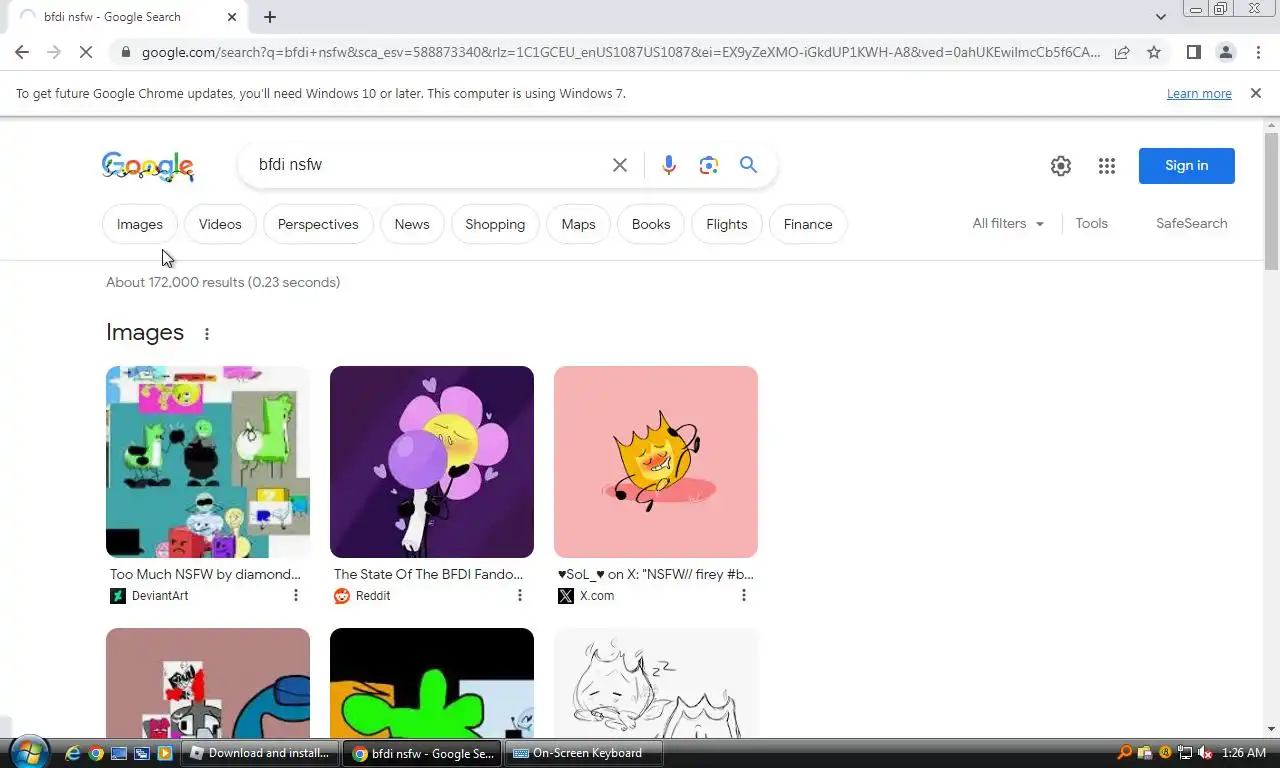
Task: Filter results by Images
Action: [140, 224]
